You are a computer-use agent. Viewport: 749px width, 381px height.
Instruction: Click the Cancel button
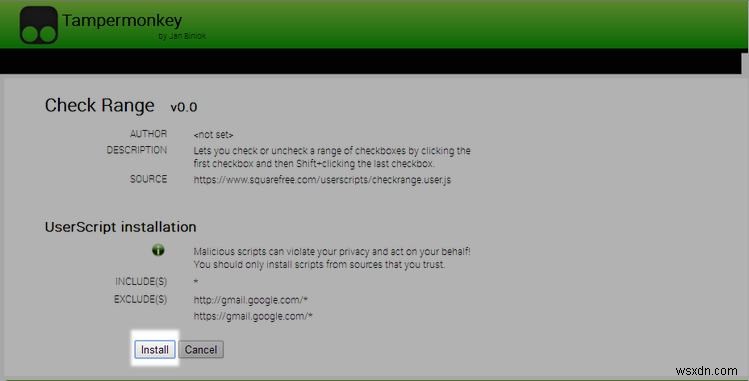201,349
